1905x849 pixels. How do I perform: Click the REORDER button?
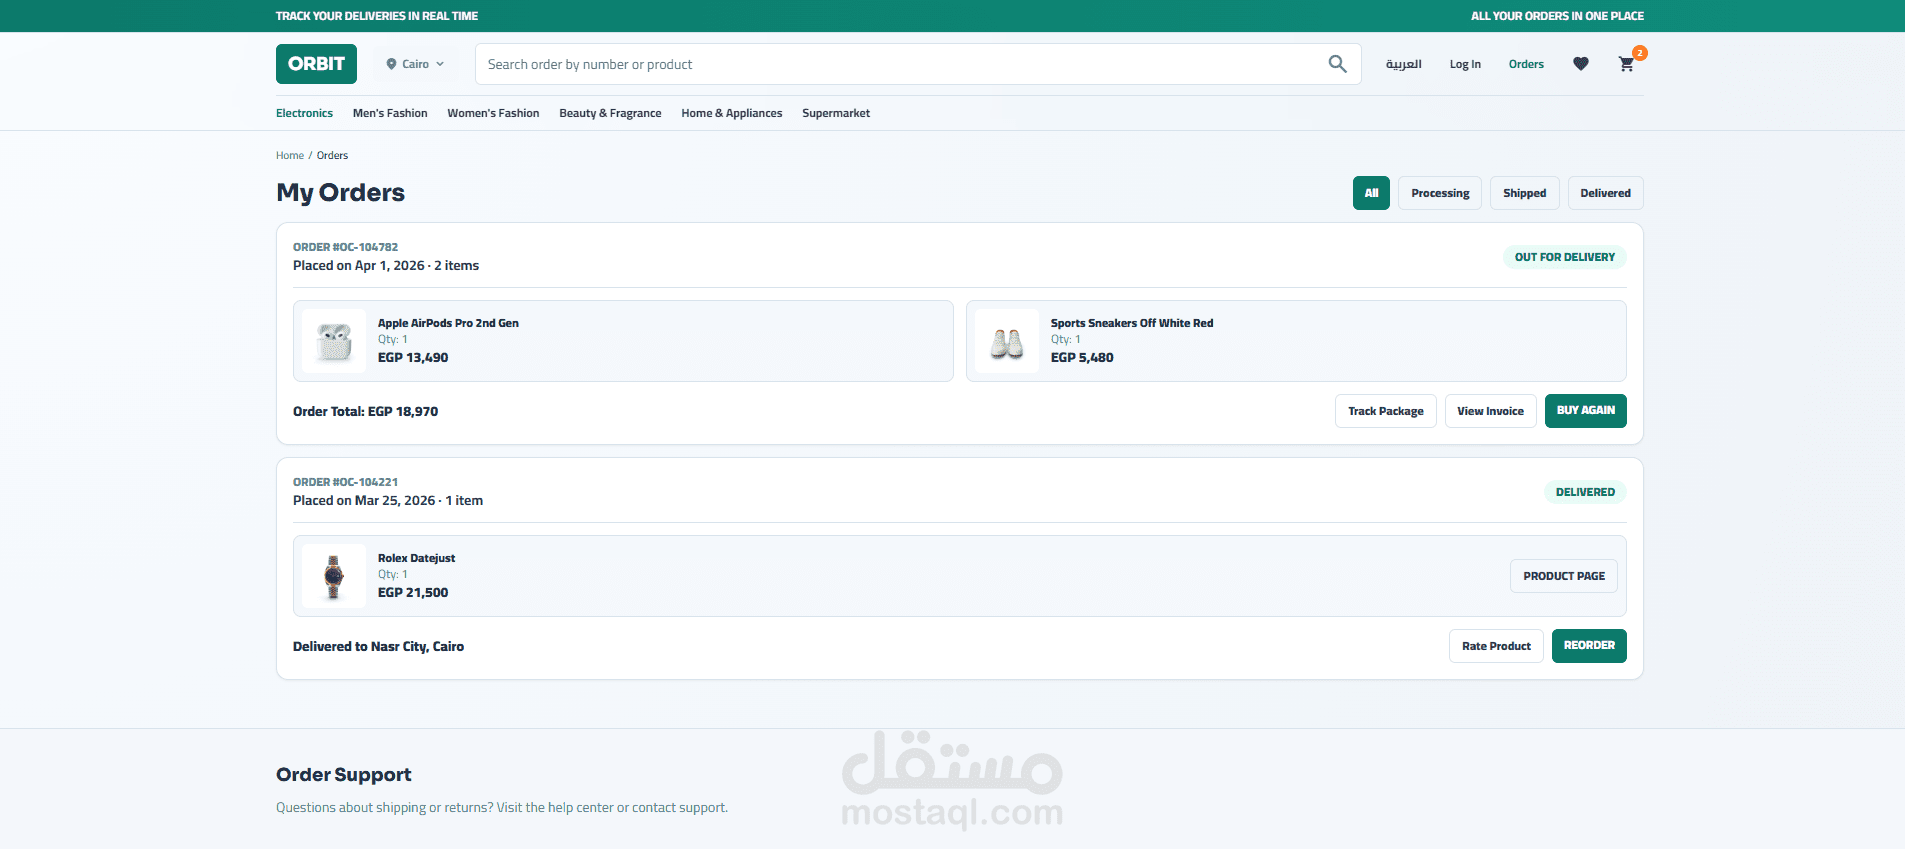pos(1589,646)
